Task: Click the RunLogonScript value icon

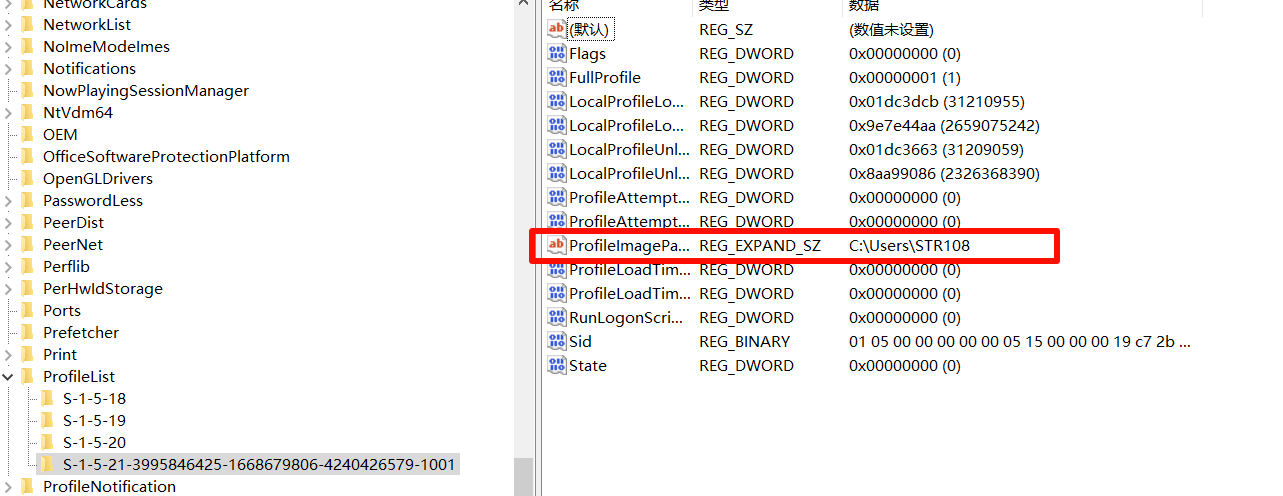Action: click(557, 318)
